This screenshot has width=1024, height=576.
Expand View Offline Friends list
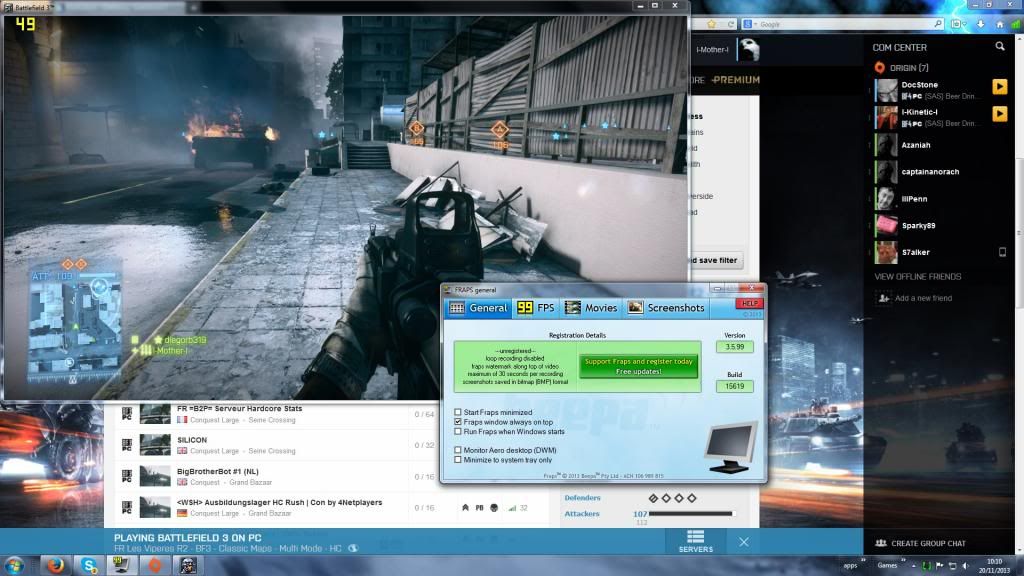[x=917, y=276]
